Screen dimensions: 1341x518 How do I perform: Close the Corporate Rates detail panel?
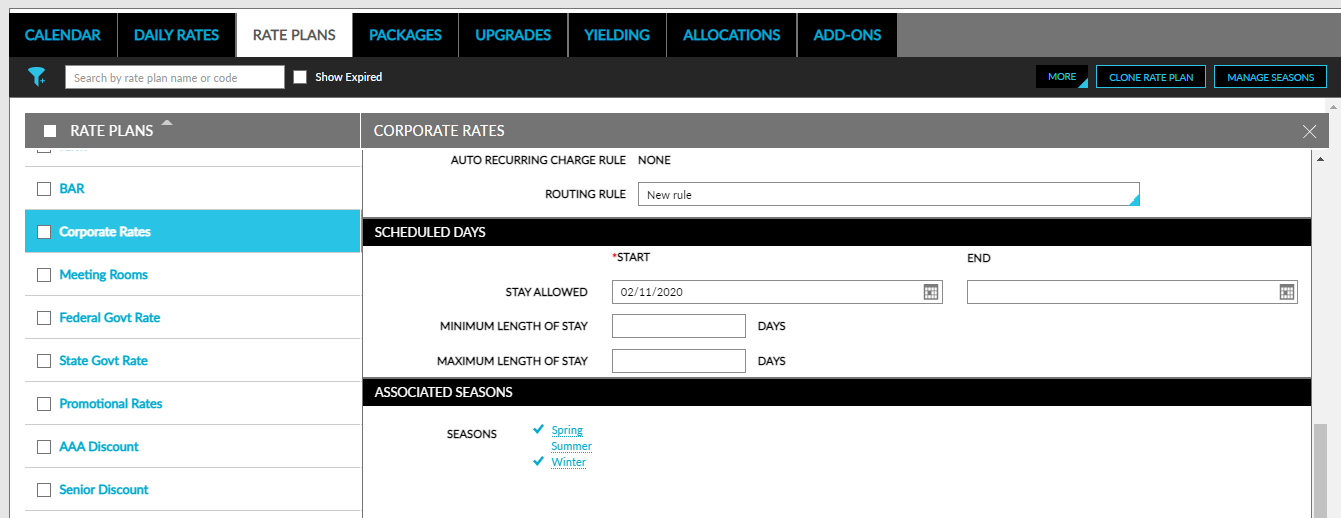(1310, 131)
